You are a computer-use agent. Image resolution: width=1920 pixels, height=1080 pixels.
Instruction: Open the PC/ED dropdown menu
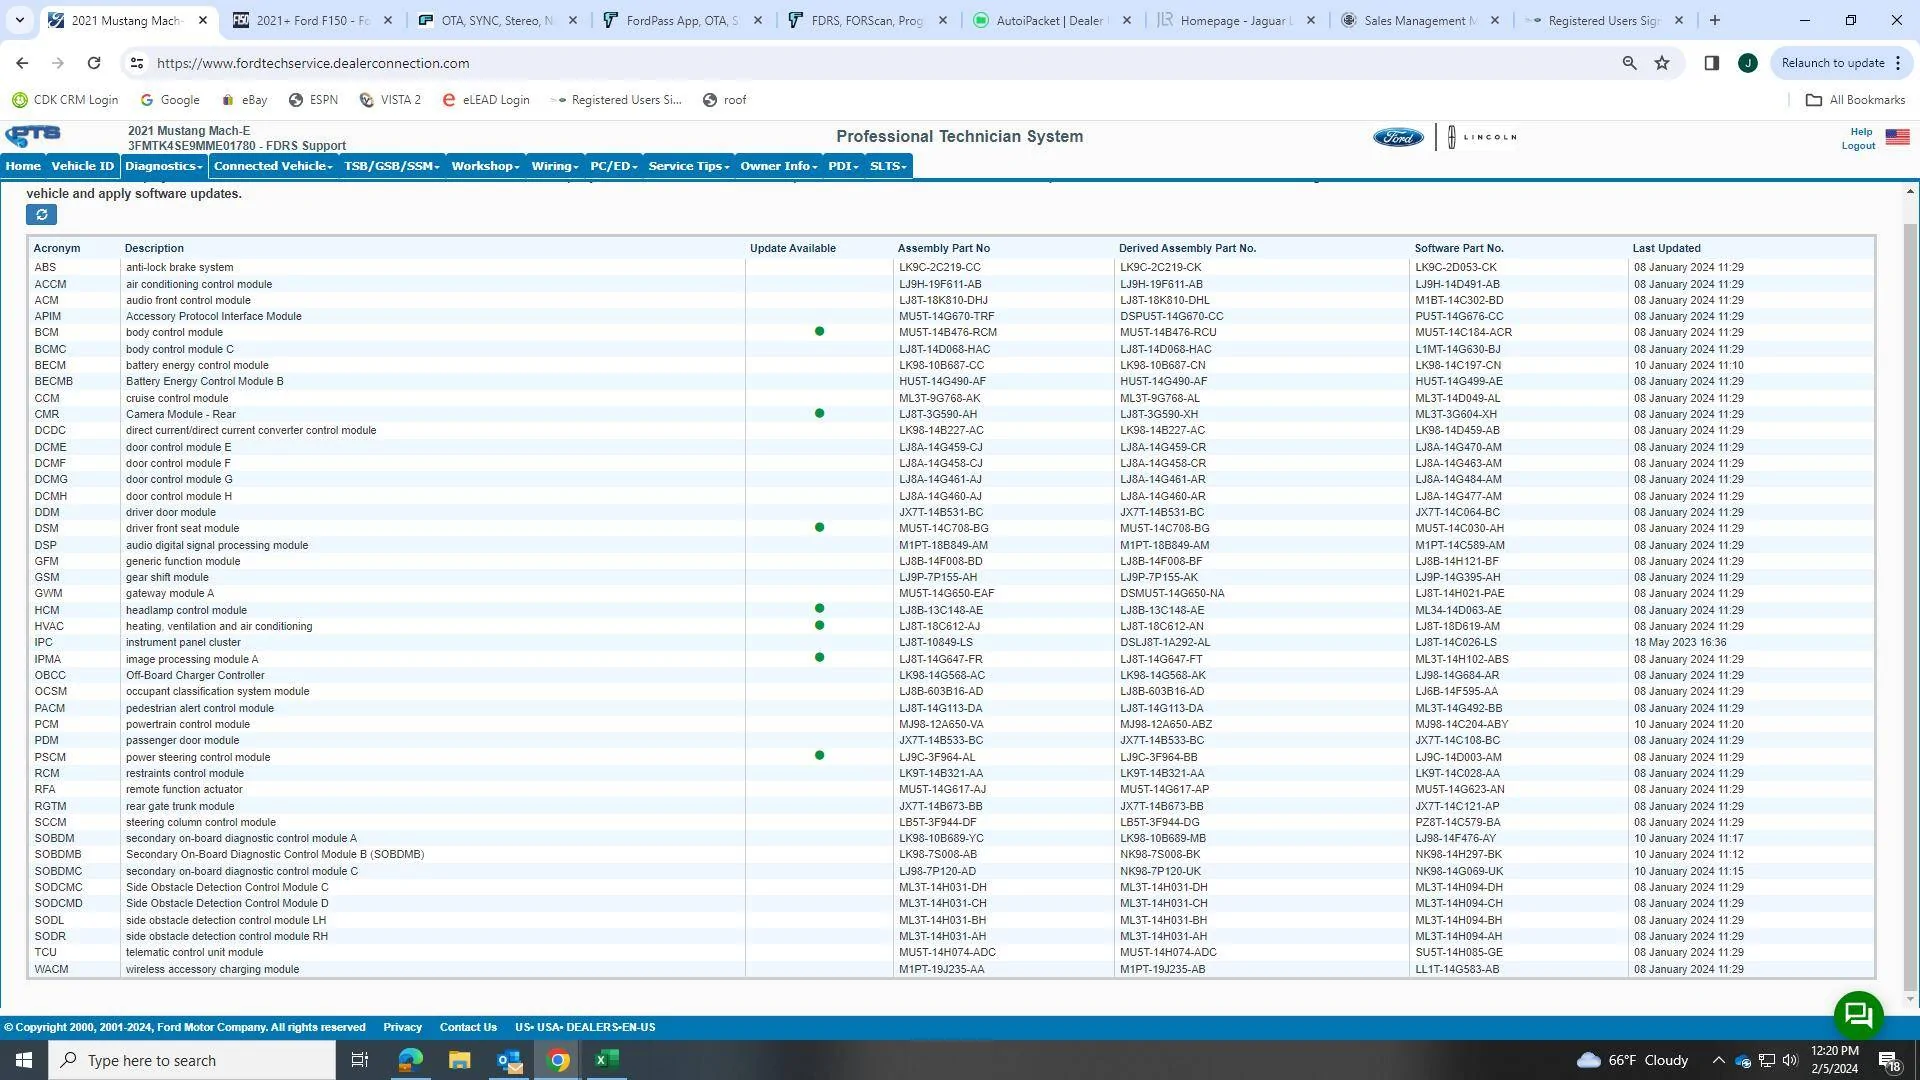coord(613,166)
